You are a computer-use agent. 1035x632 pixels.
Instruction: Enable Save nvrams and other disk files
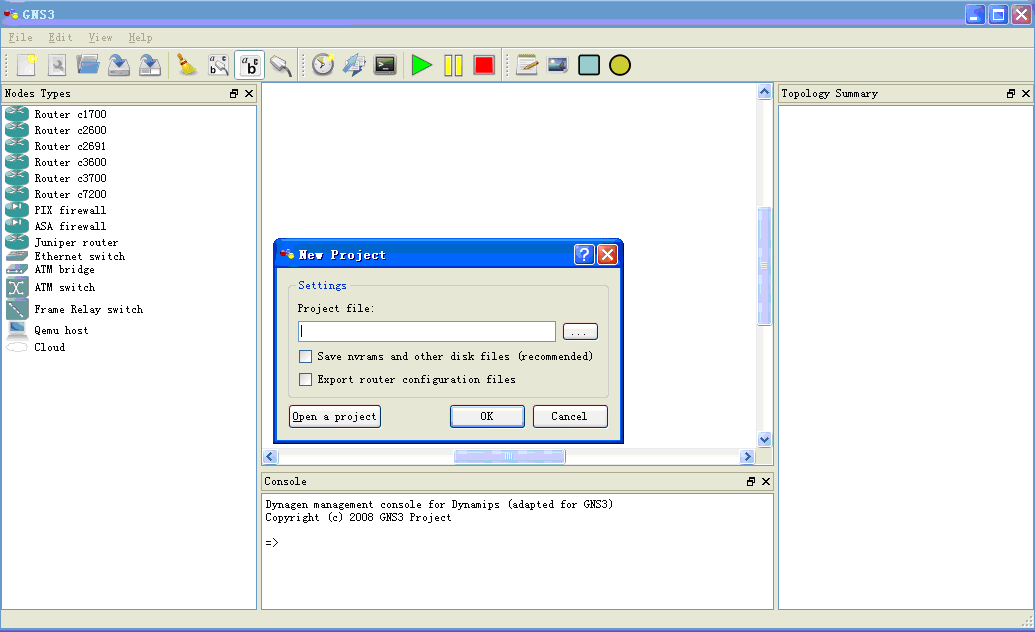point(306,357)
